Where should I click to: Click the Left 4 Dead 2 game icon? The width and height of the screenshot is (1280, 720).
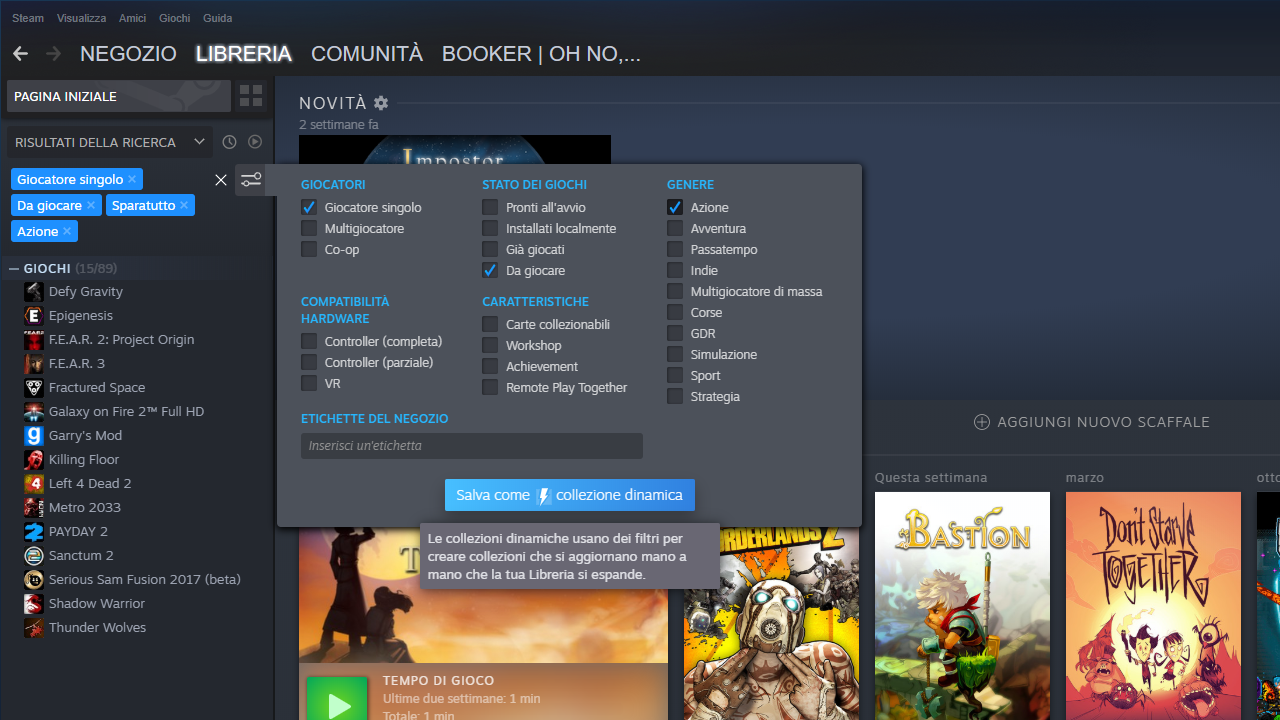coord(34,484)
